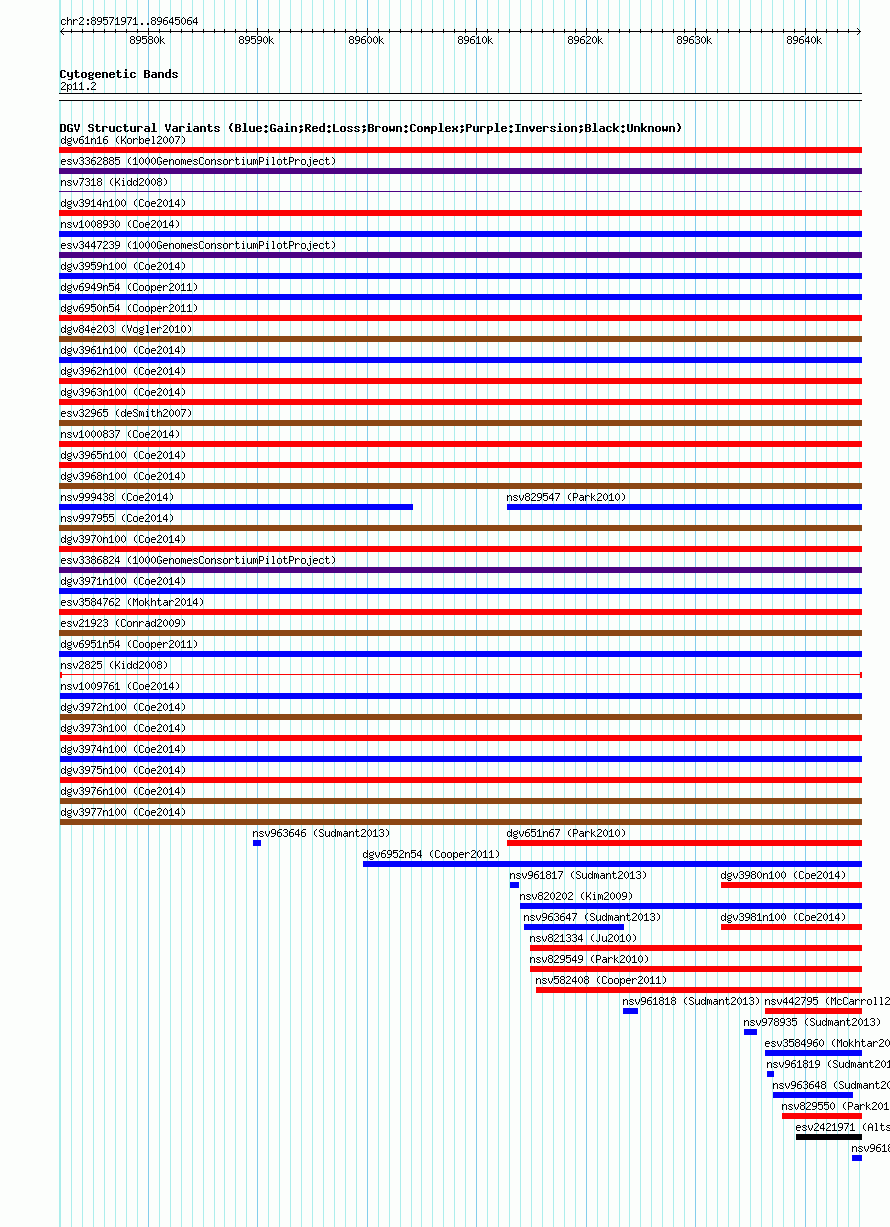Click dgv6950n54 (Cooper2011) label
This screenshot has width=890, height=1227.
pyautogui.click(x=129, y=309)
